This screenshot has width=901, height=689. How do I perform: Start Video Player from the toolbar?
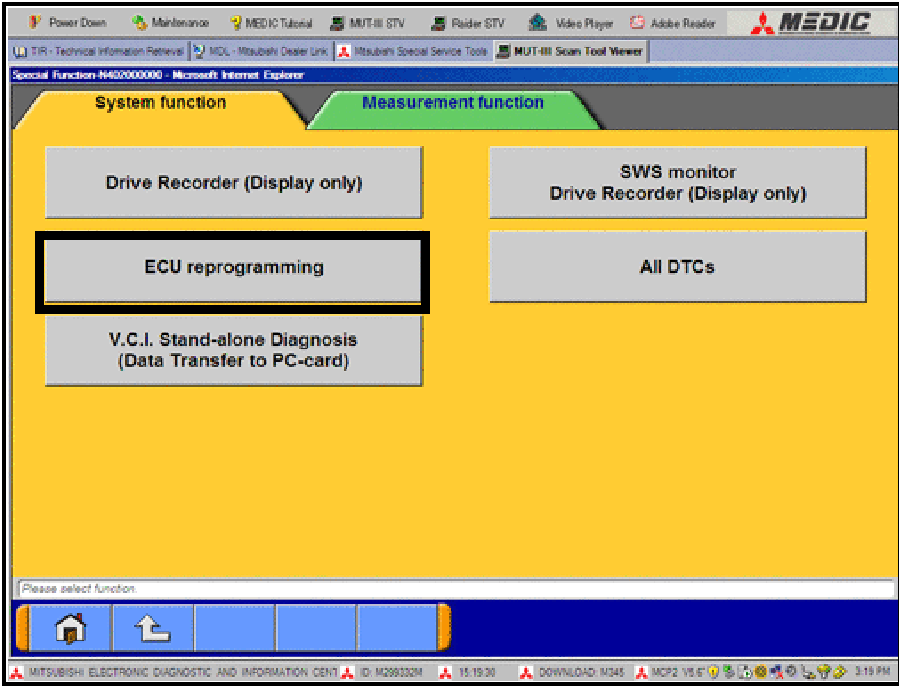pyautogui.click(x=571, y=23)
